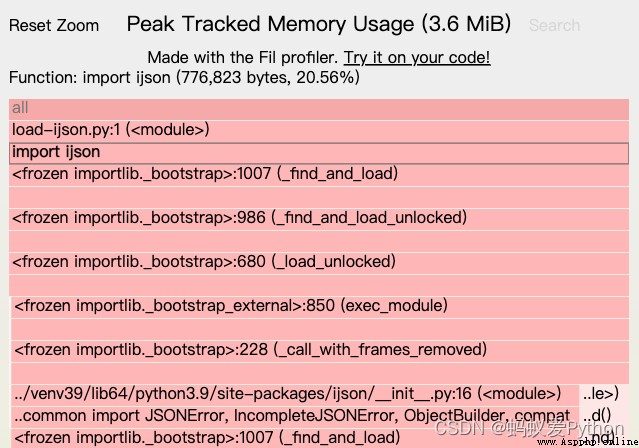Click the blank bar below _load_unlocked frame
The height and width of the screenshot is (448, 639).
[x=319, y=285]
